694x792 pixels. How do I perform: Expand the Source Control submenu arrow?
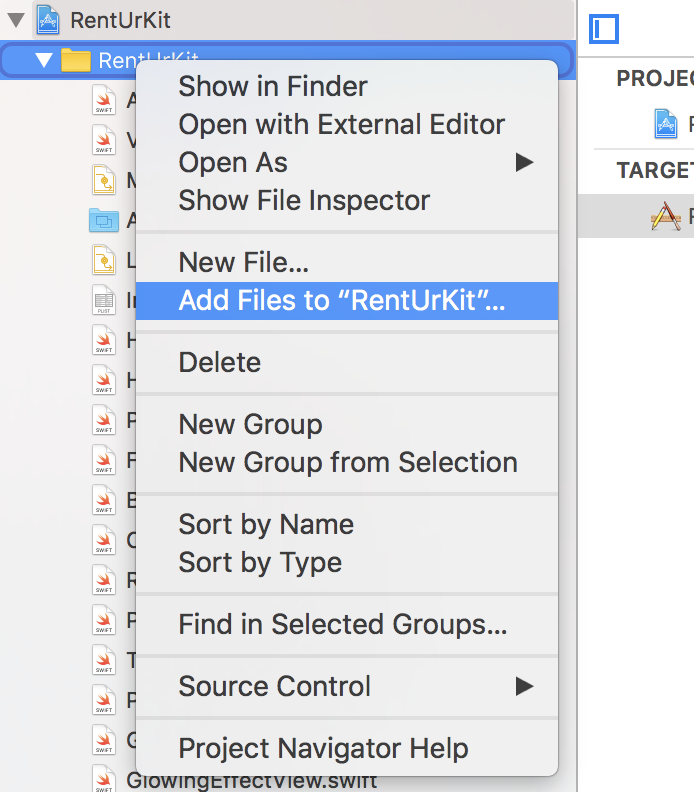[524, 686]
